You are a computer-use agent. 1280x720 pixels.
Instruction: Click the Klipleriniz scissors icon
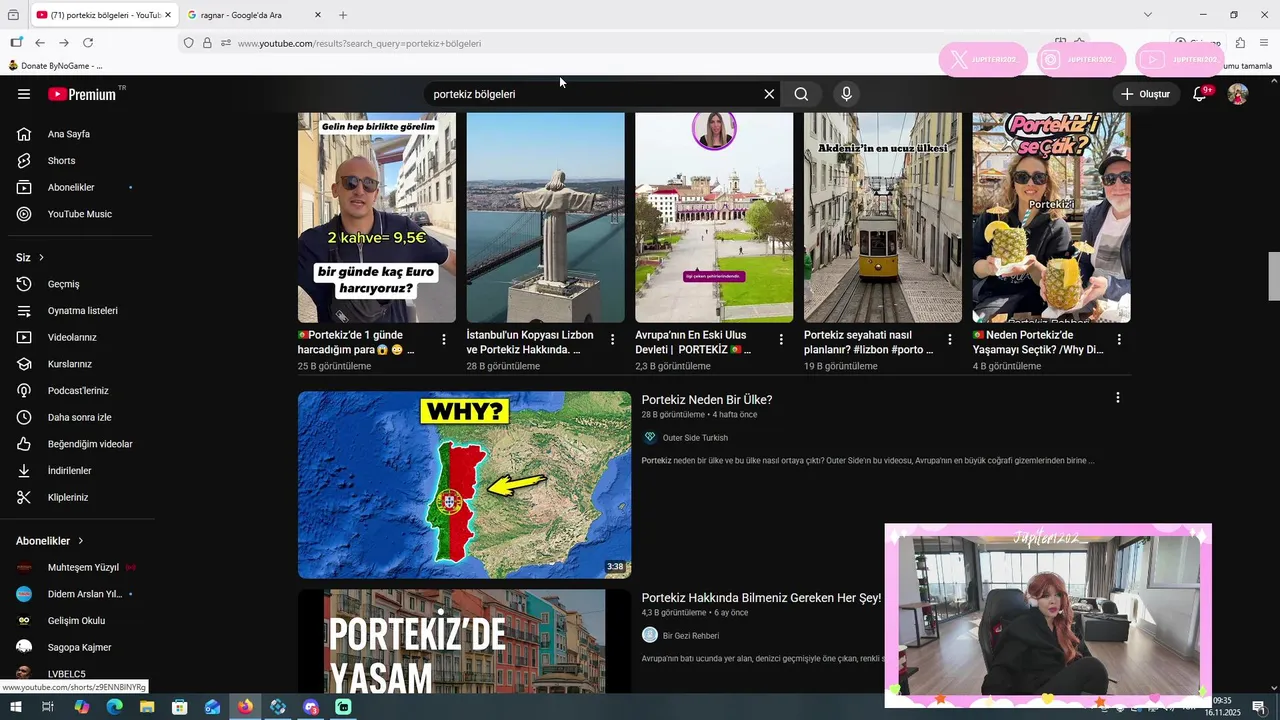point(24,497)
